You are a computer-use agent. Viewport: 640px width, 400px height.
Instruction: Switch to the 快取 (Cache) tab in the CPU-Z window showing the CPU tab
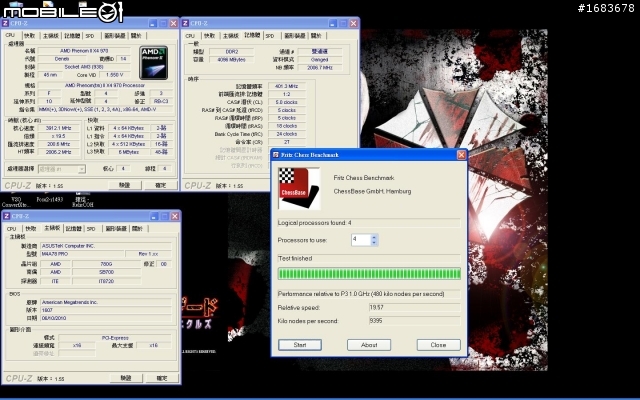(29, 36)
